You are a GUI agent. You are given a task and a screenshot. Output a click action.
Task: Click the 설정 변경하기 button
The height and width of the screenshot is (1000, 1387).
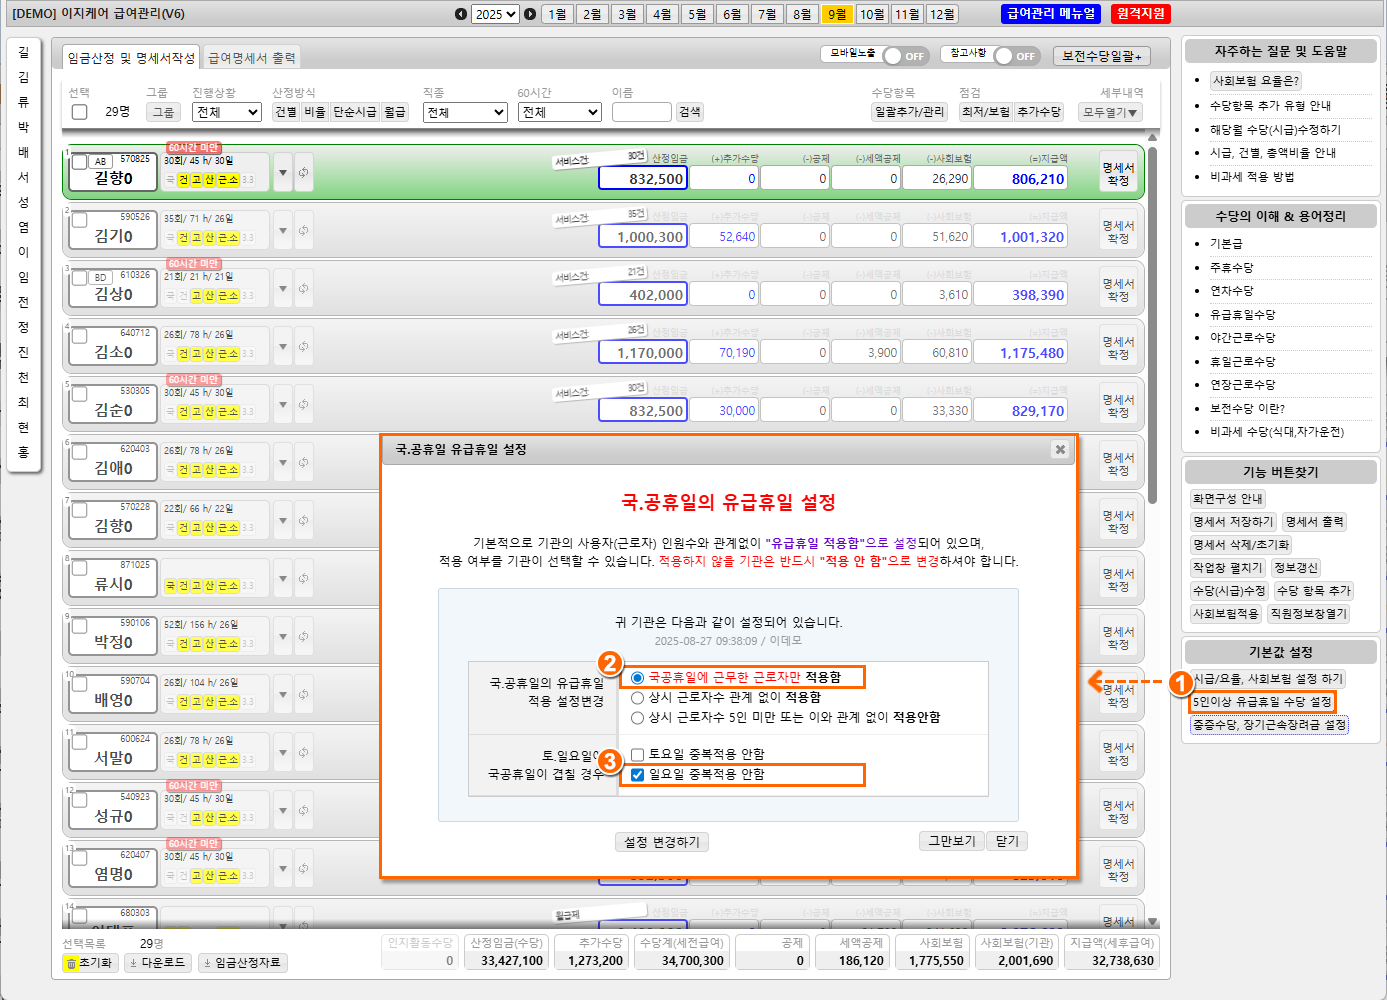click(661, 842)
